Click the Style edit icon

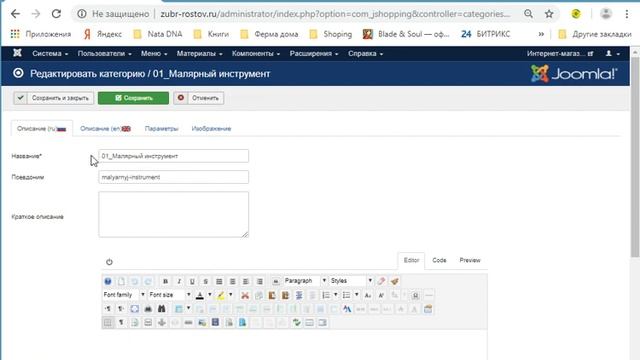[347, 309]
